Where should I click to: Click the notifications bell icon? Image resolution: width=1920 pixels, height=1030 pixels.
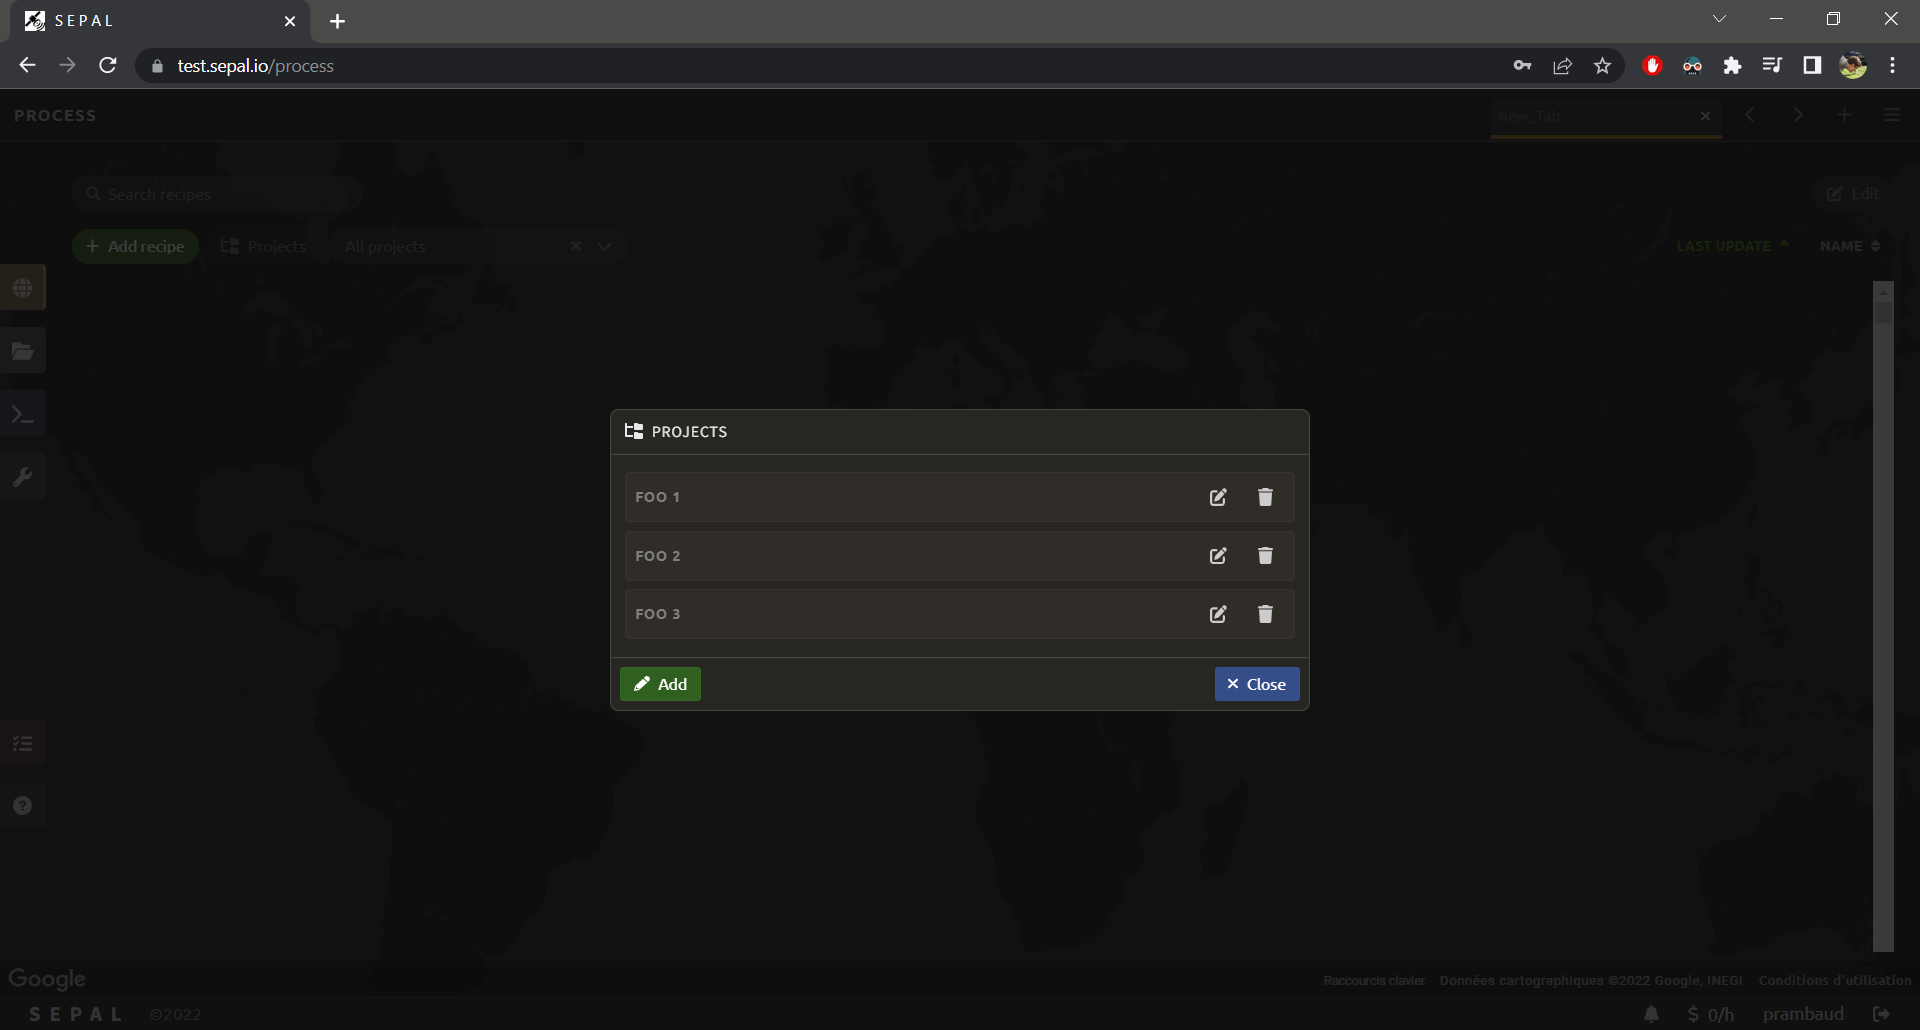click(x=1651, y=1014)
